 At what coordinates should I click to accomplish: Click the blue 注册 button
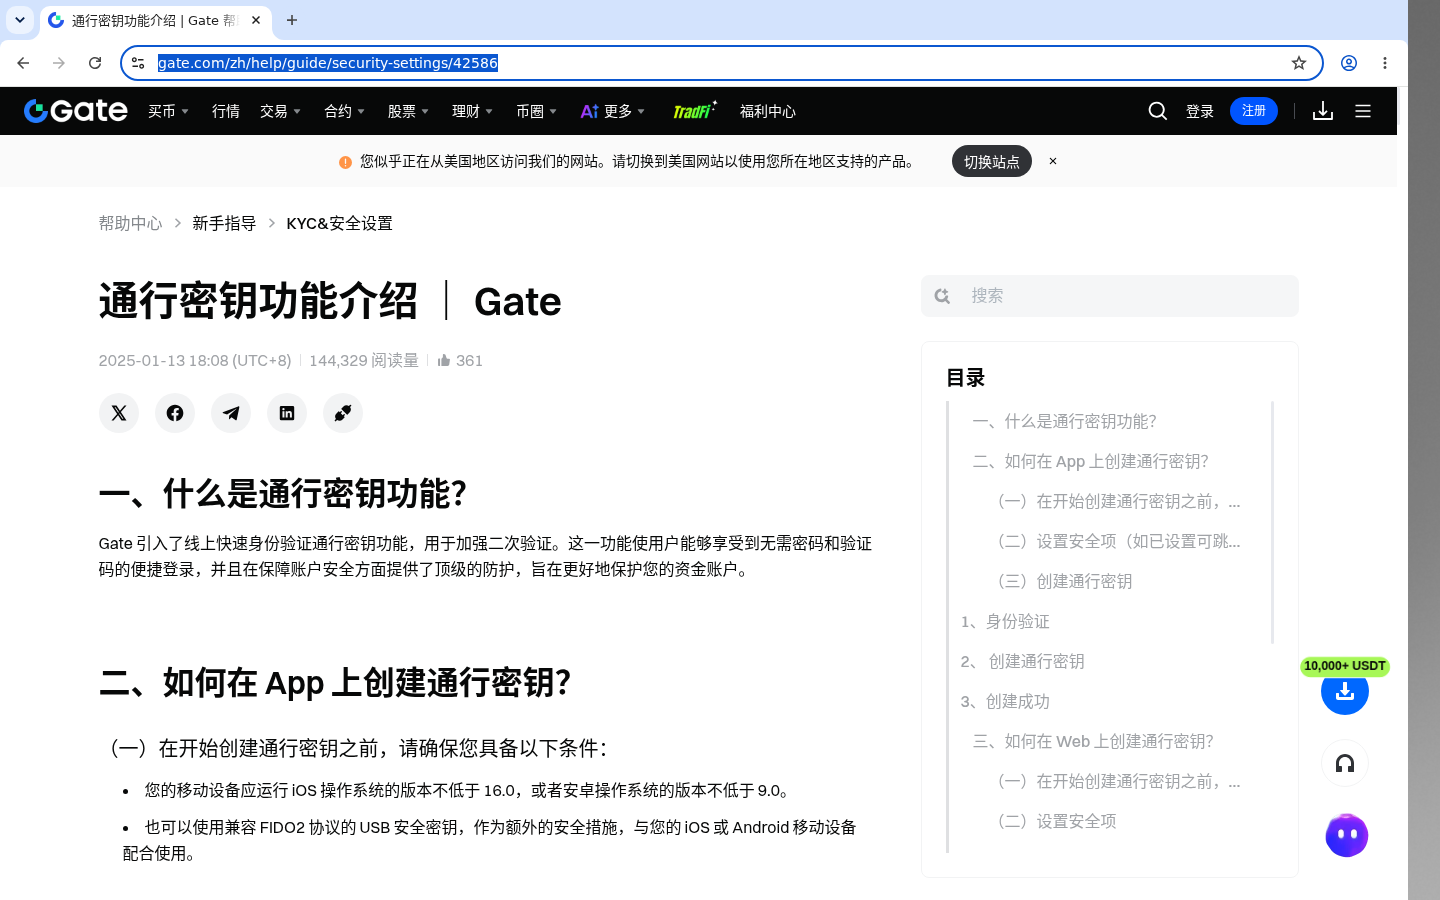(x=1254, y=111)
